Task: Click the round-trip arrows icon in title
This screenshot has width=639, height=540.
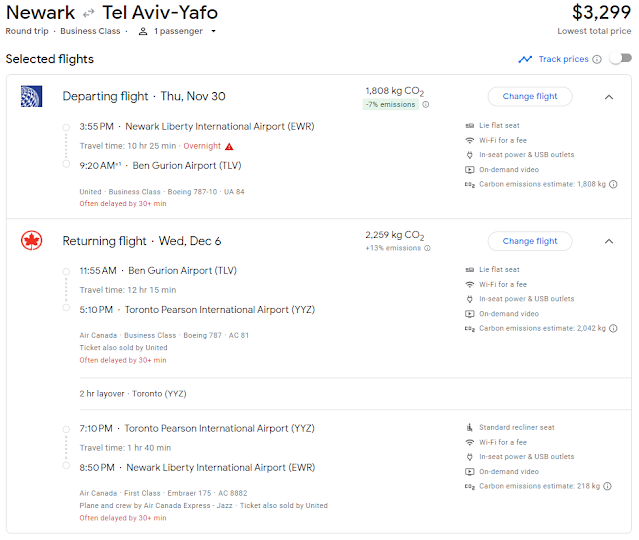Action: coord(88,14)
